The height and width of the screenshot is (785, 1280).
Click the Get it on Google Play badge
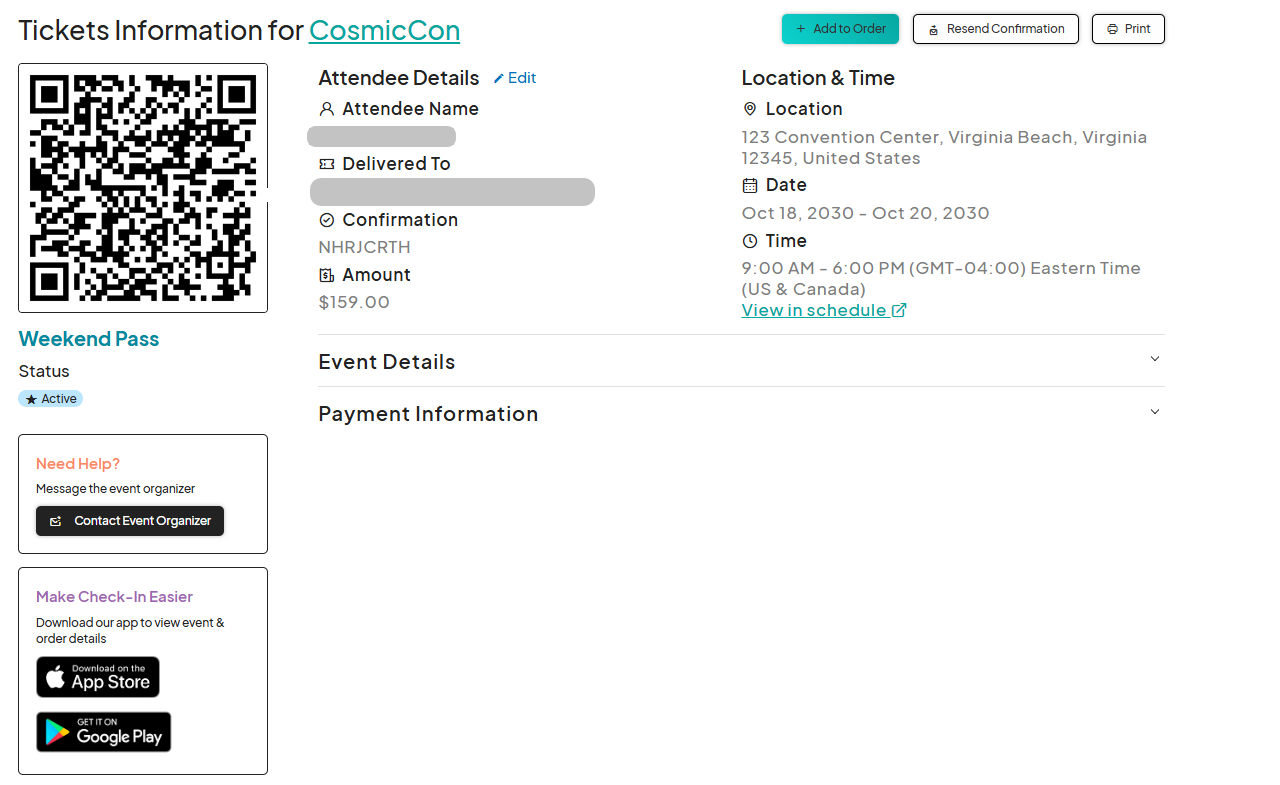[x=103, y=731]
